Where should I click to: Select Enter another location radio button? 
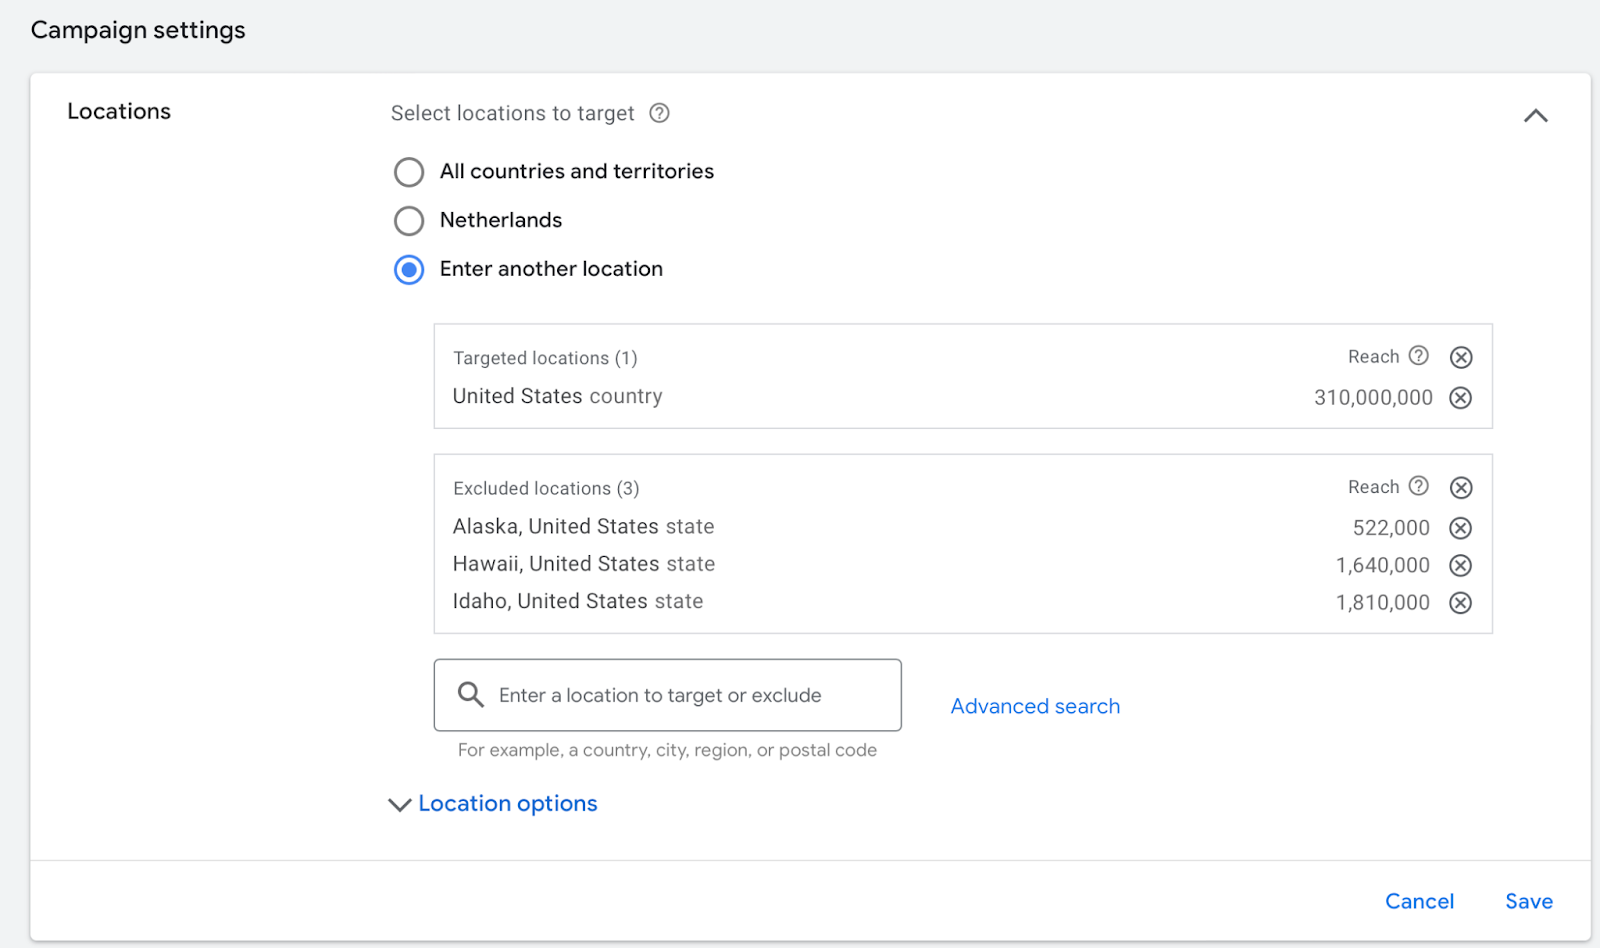[x=409, y=270]
